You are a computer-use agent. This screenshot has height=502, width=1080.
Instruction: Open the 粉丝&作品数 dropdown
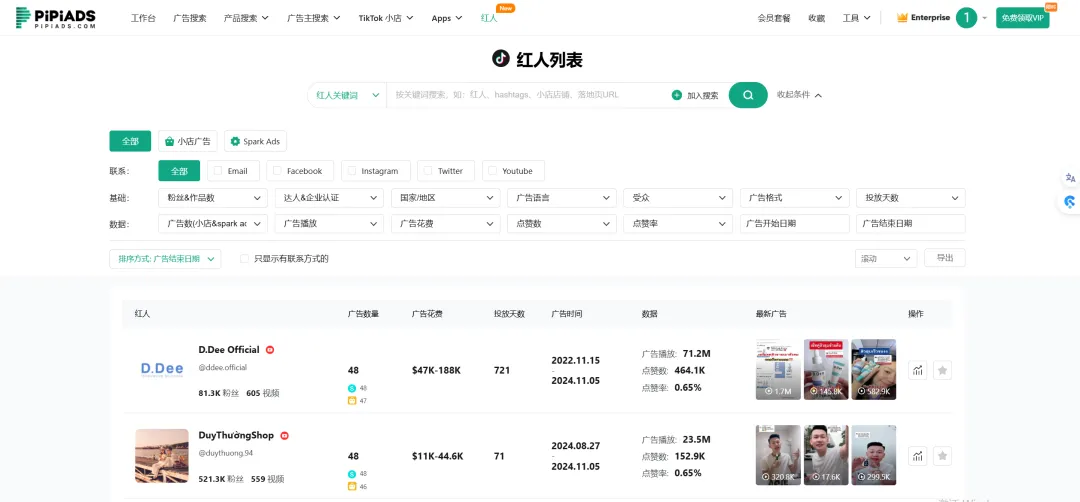(x=213, y=198)
